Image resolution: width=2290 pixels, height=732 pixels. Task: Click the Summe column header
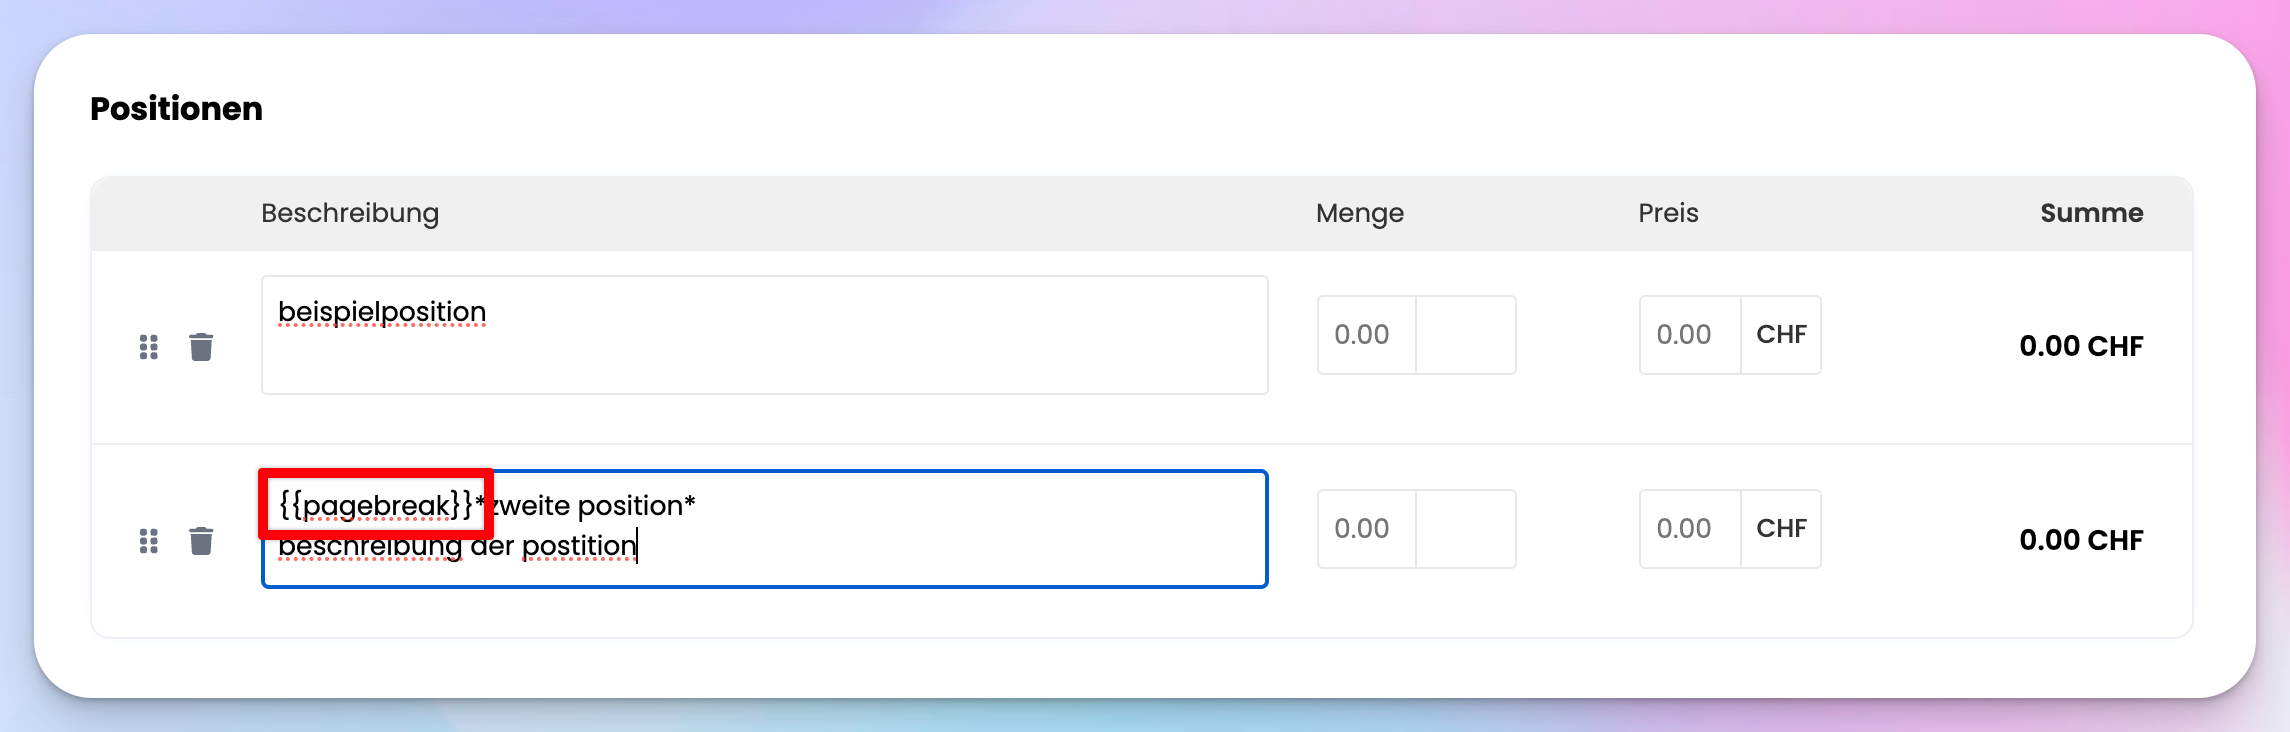click(2092, 213)
